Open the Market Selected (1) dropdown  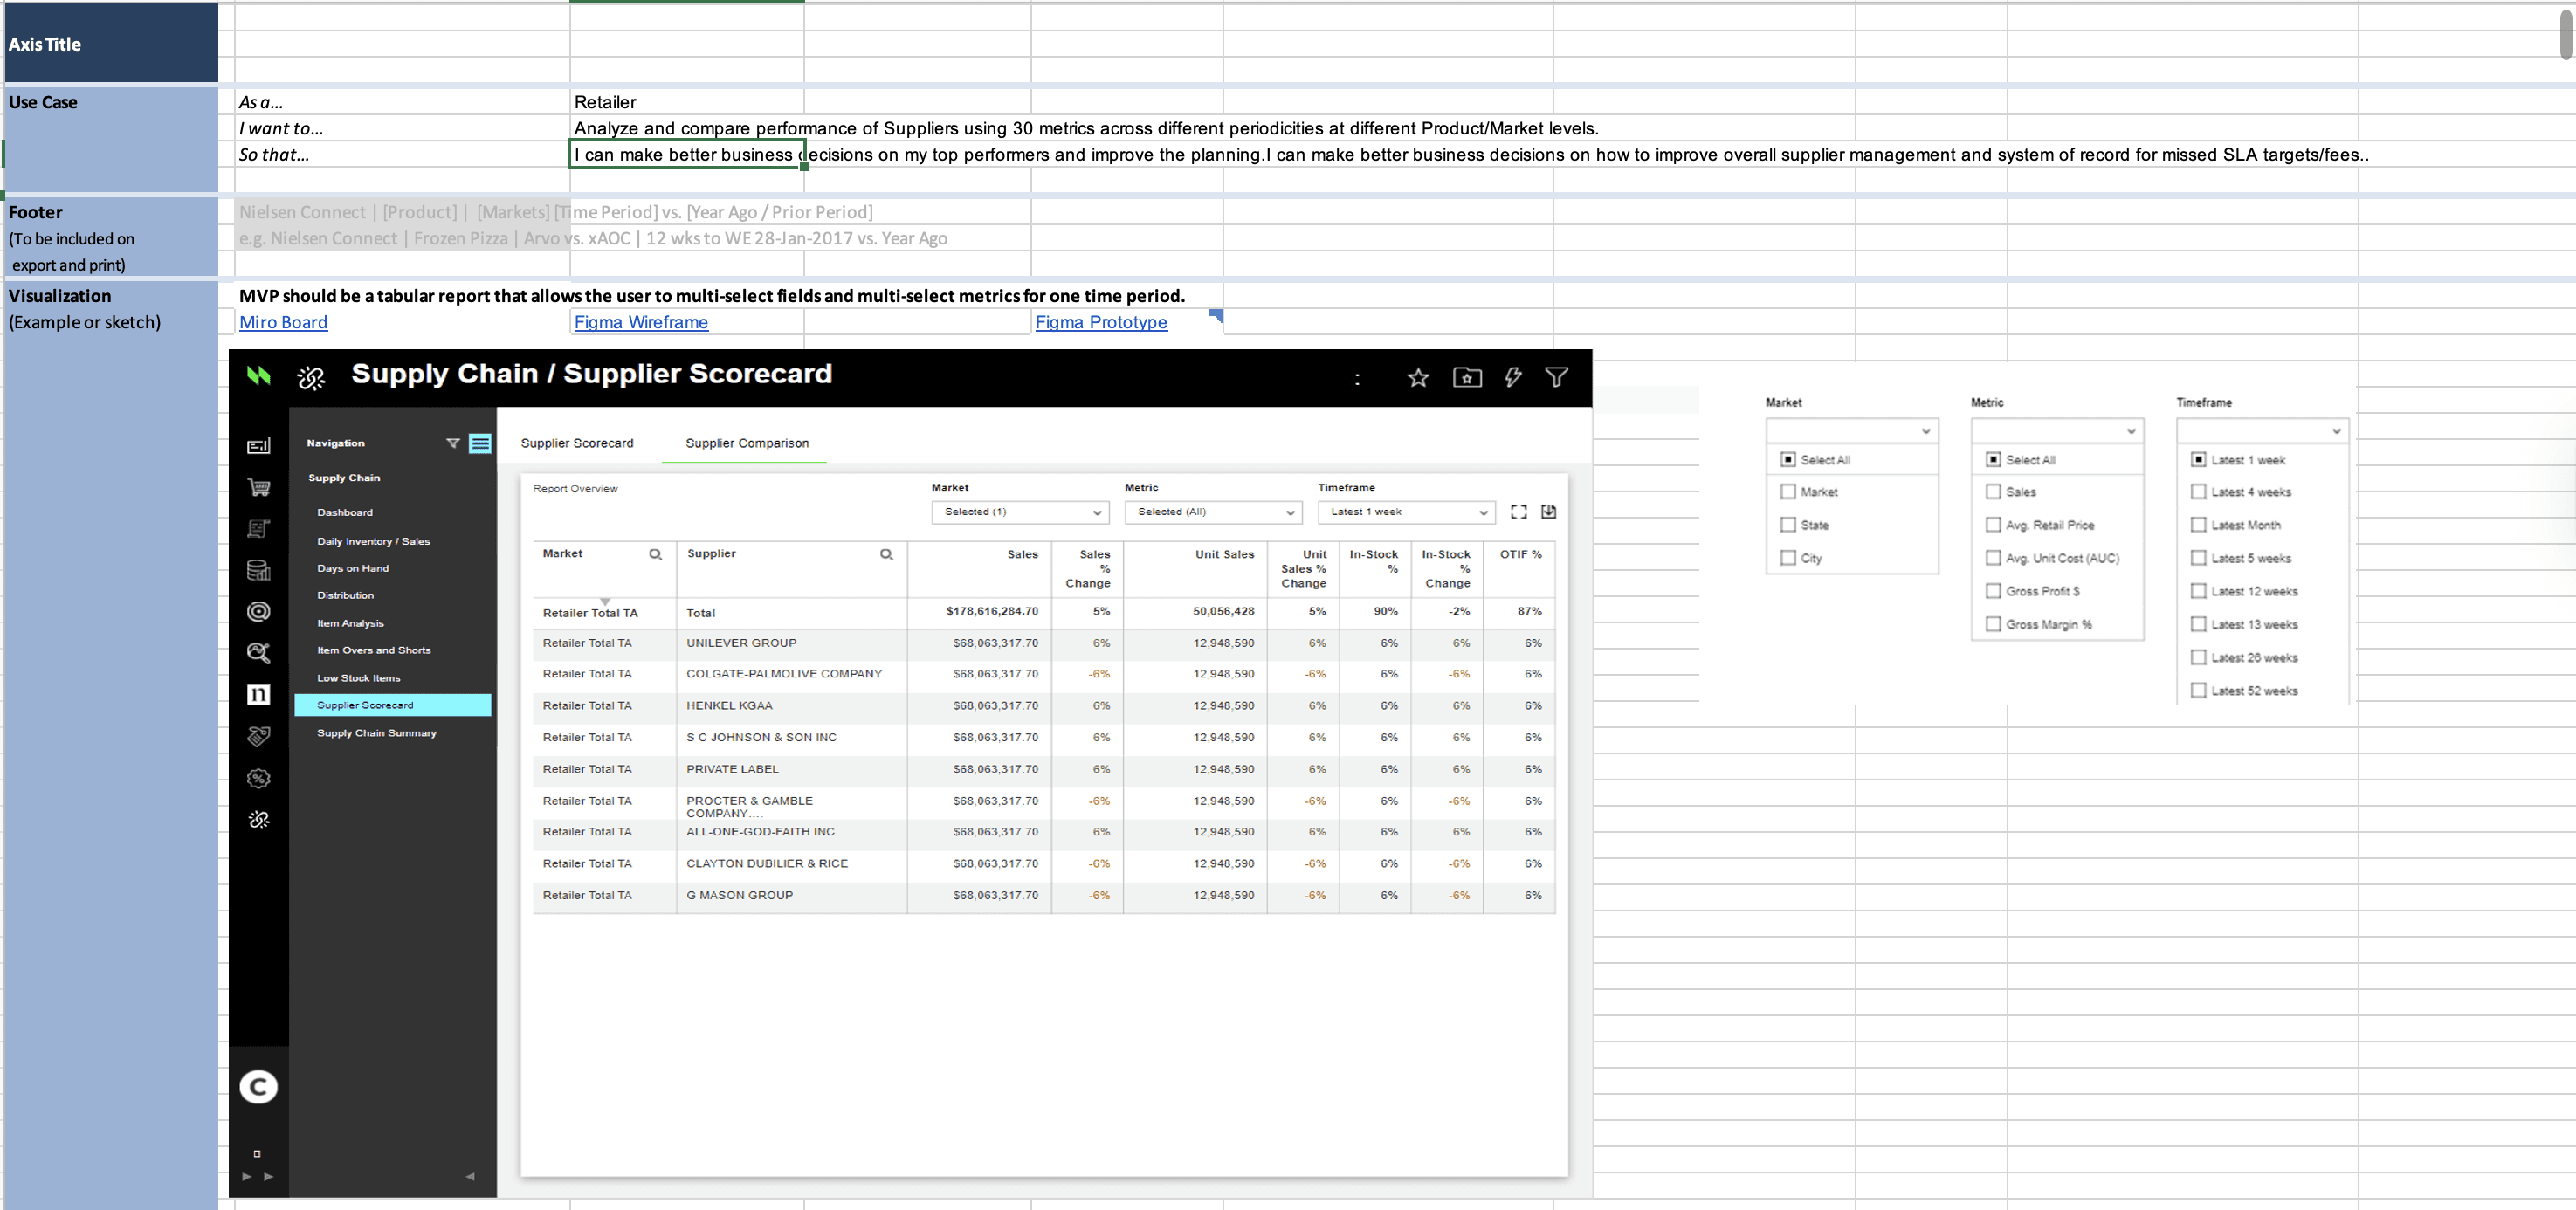click(x=1019, y=512)
